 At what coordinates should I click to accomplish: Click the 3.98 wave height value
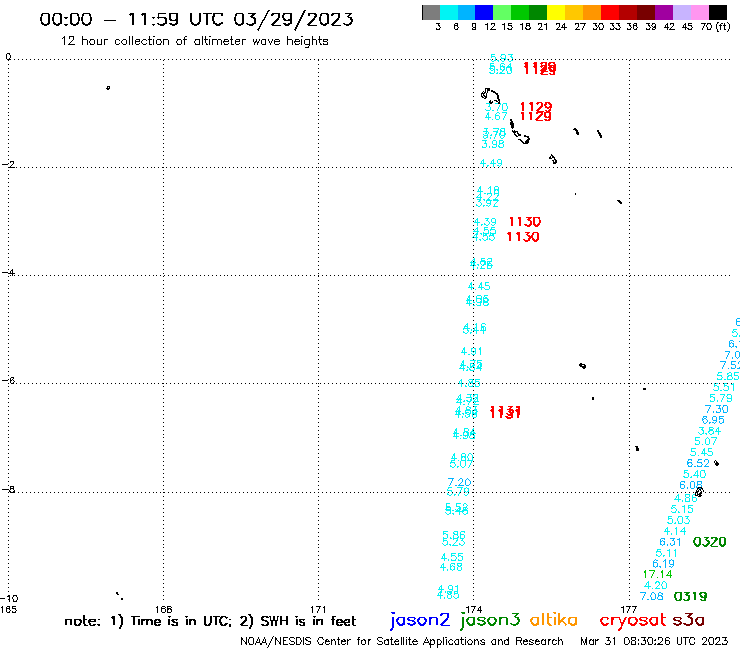pyautogui.click(x=493, y=144)
